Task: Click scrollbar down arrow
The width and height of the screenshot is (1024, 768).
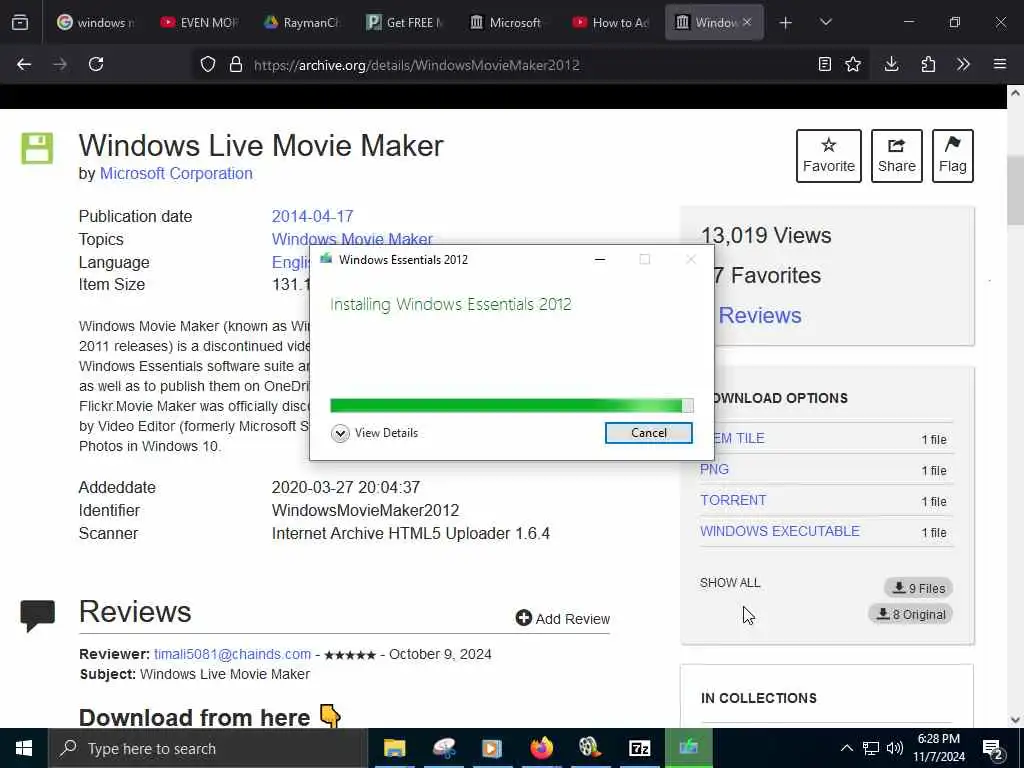Action: click(1015, 720)
